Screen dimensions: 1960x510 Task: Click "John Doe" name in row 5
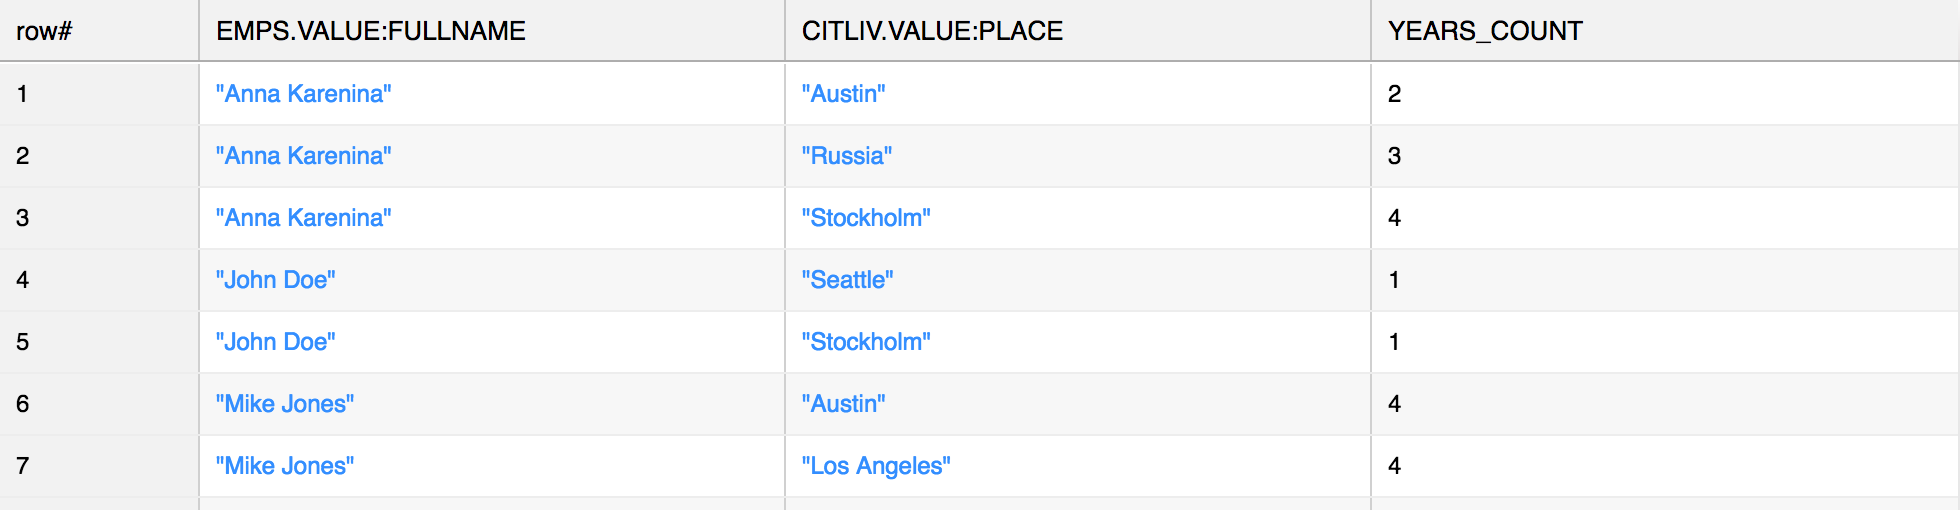tap(275, 342)
